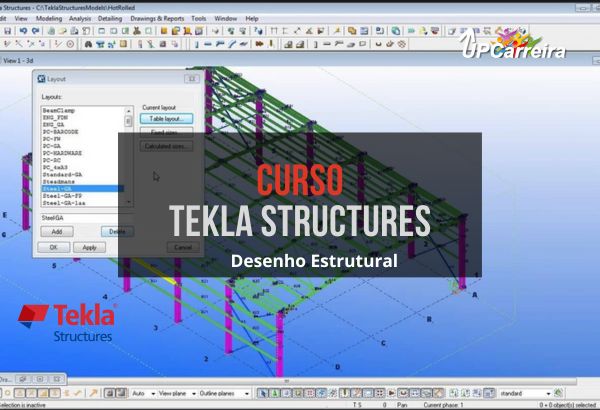The width and height of the screenshot is (600, 410).
Task: Select the concrete slab tool icon
Action: coord(351,44)
